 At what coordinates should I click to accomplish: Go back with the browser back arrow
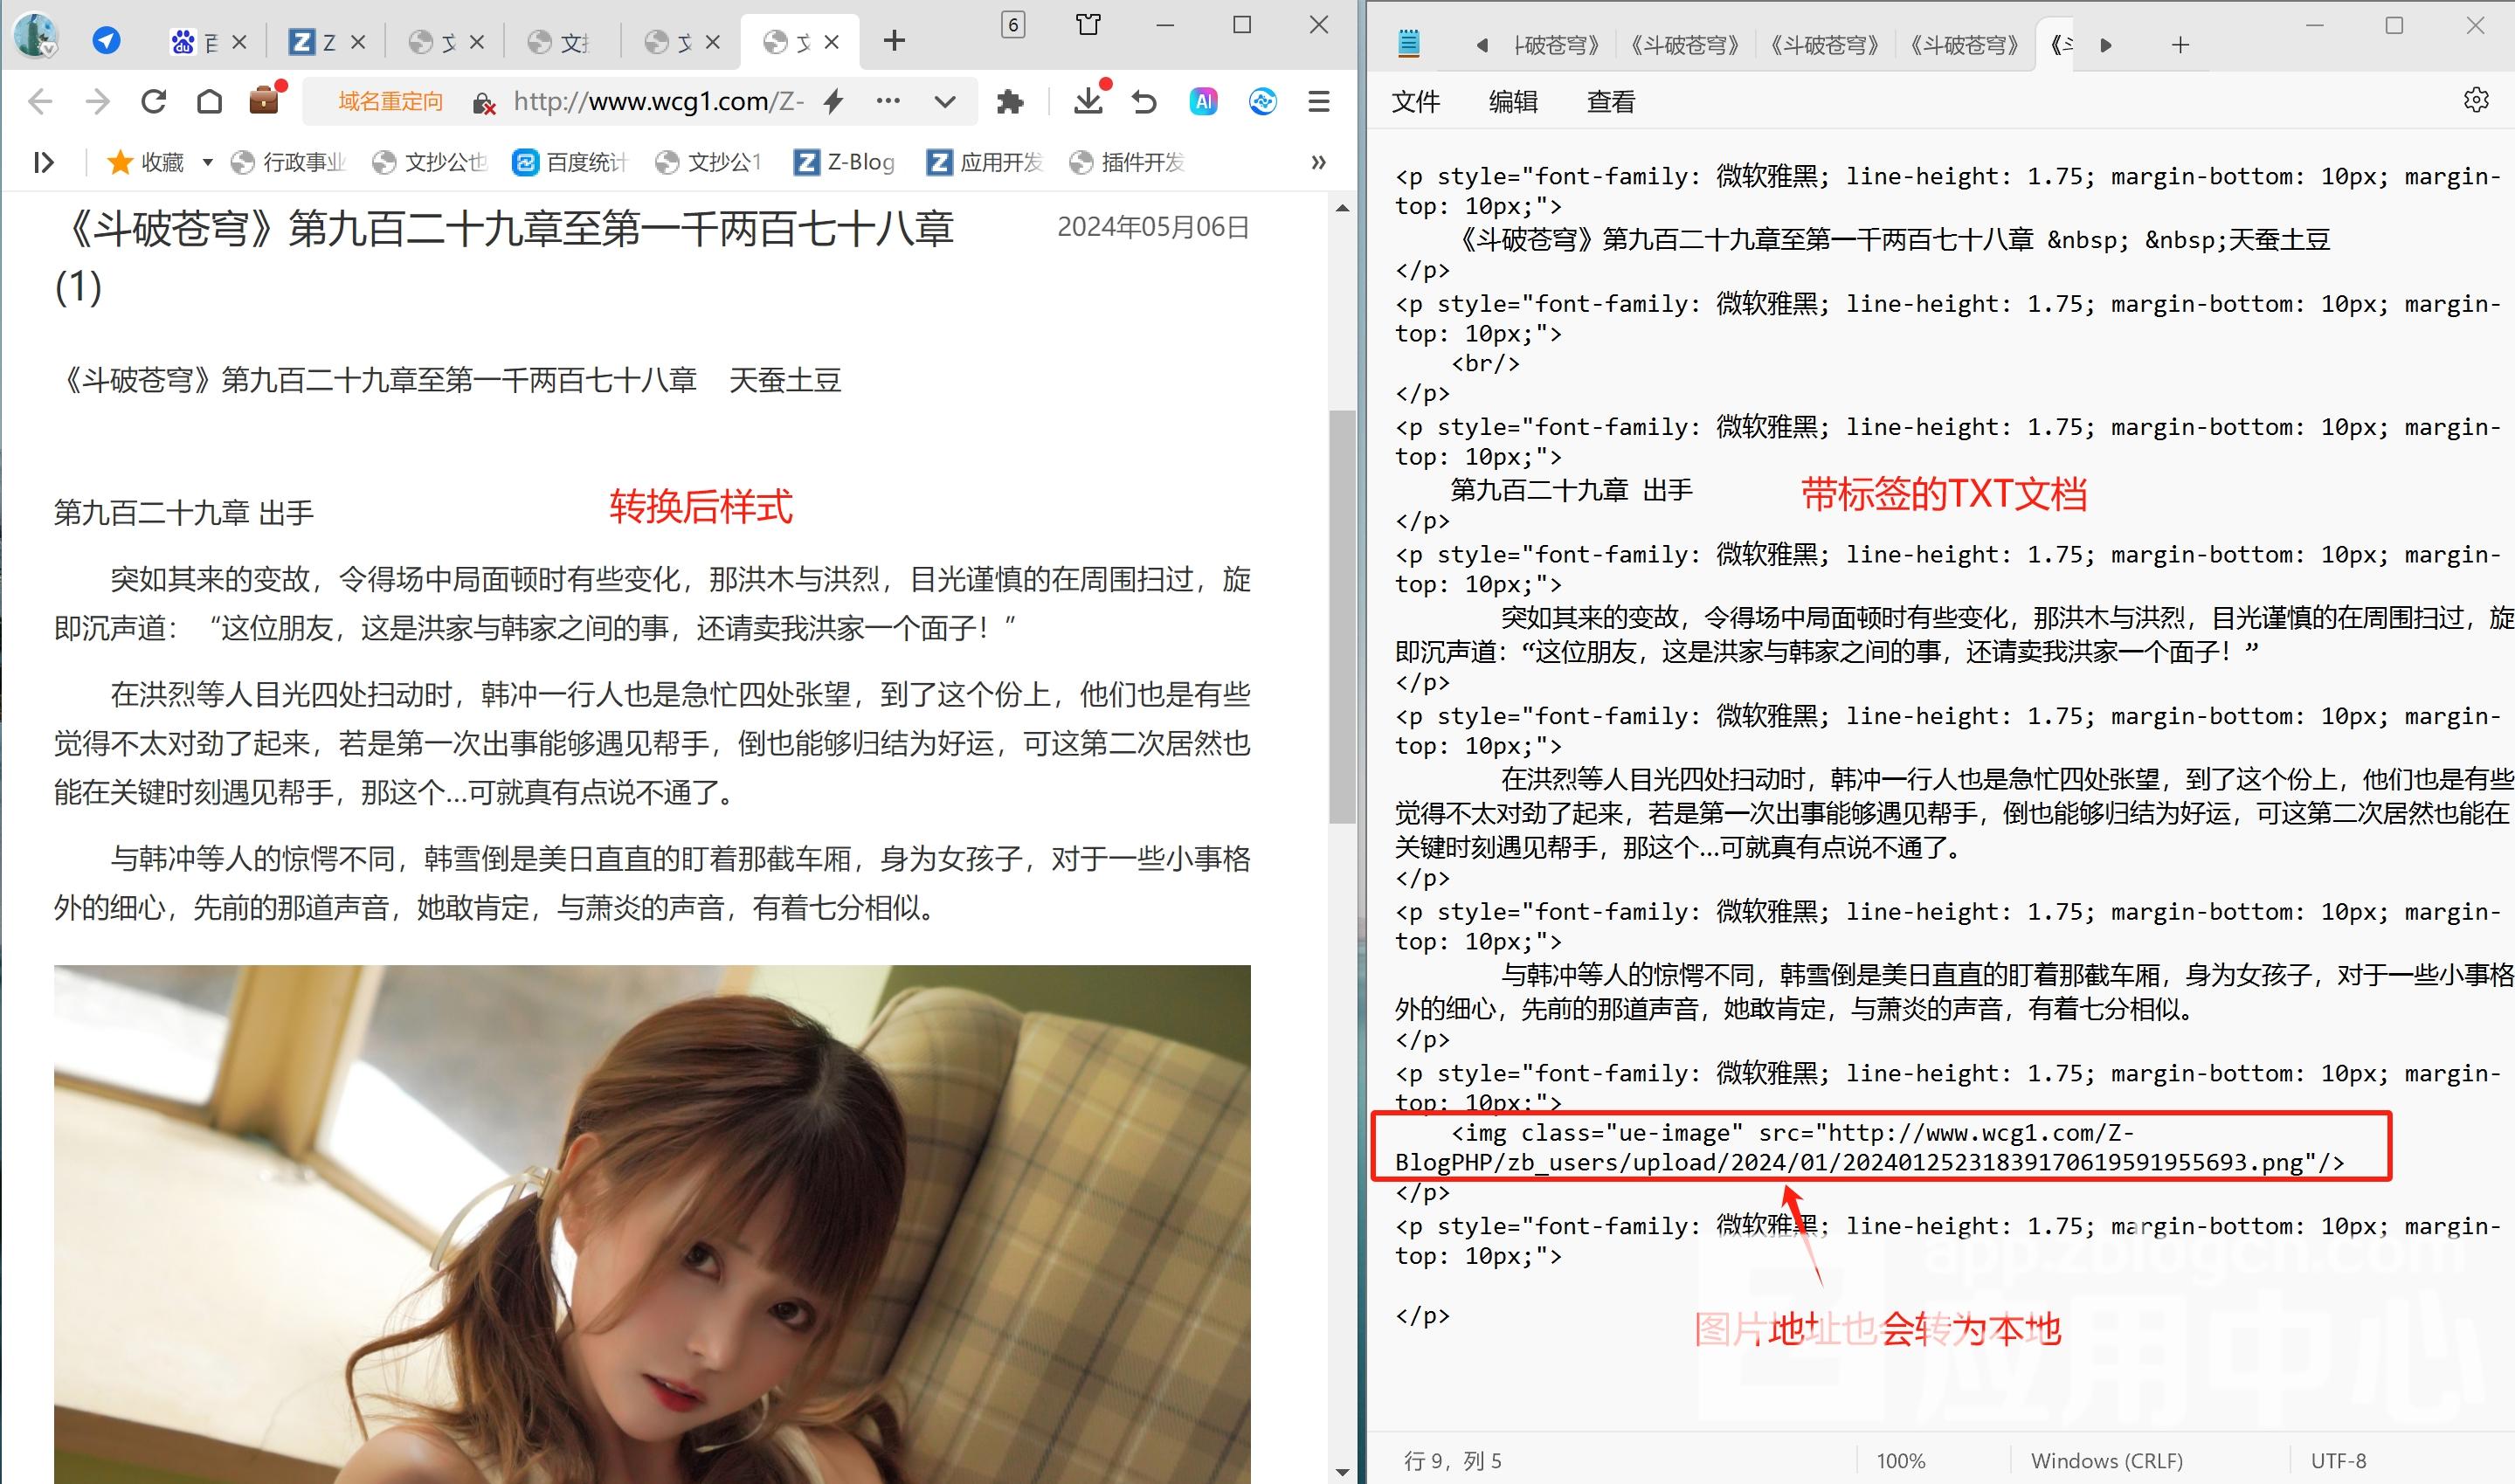41,101
